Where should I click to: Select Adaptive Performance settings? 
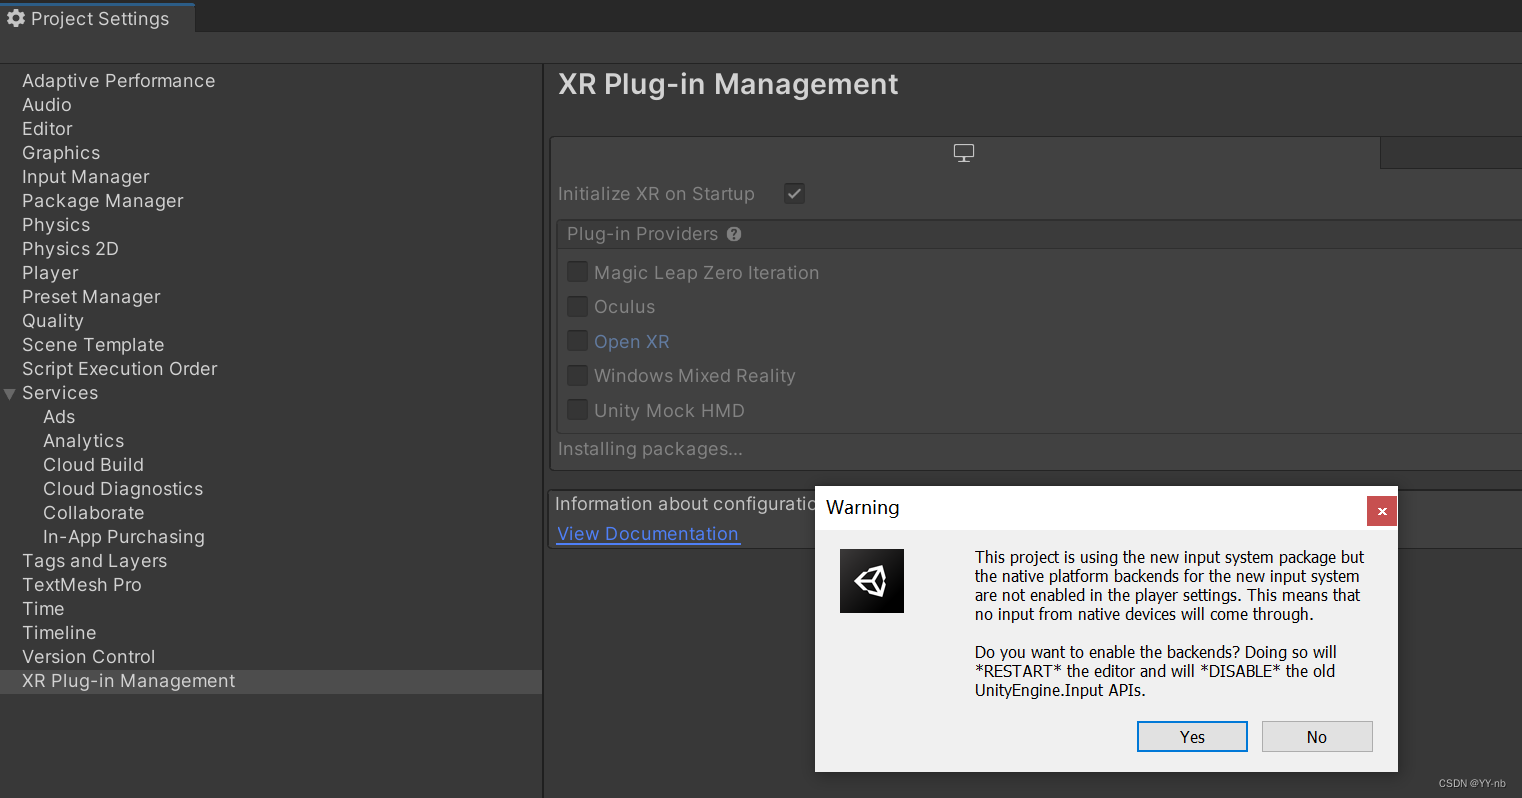(x=119, y=81)
